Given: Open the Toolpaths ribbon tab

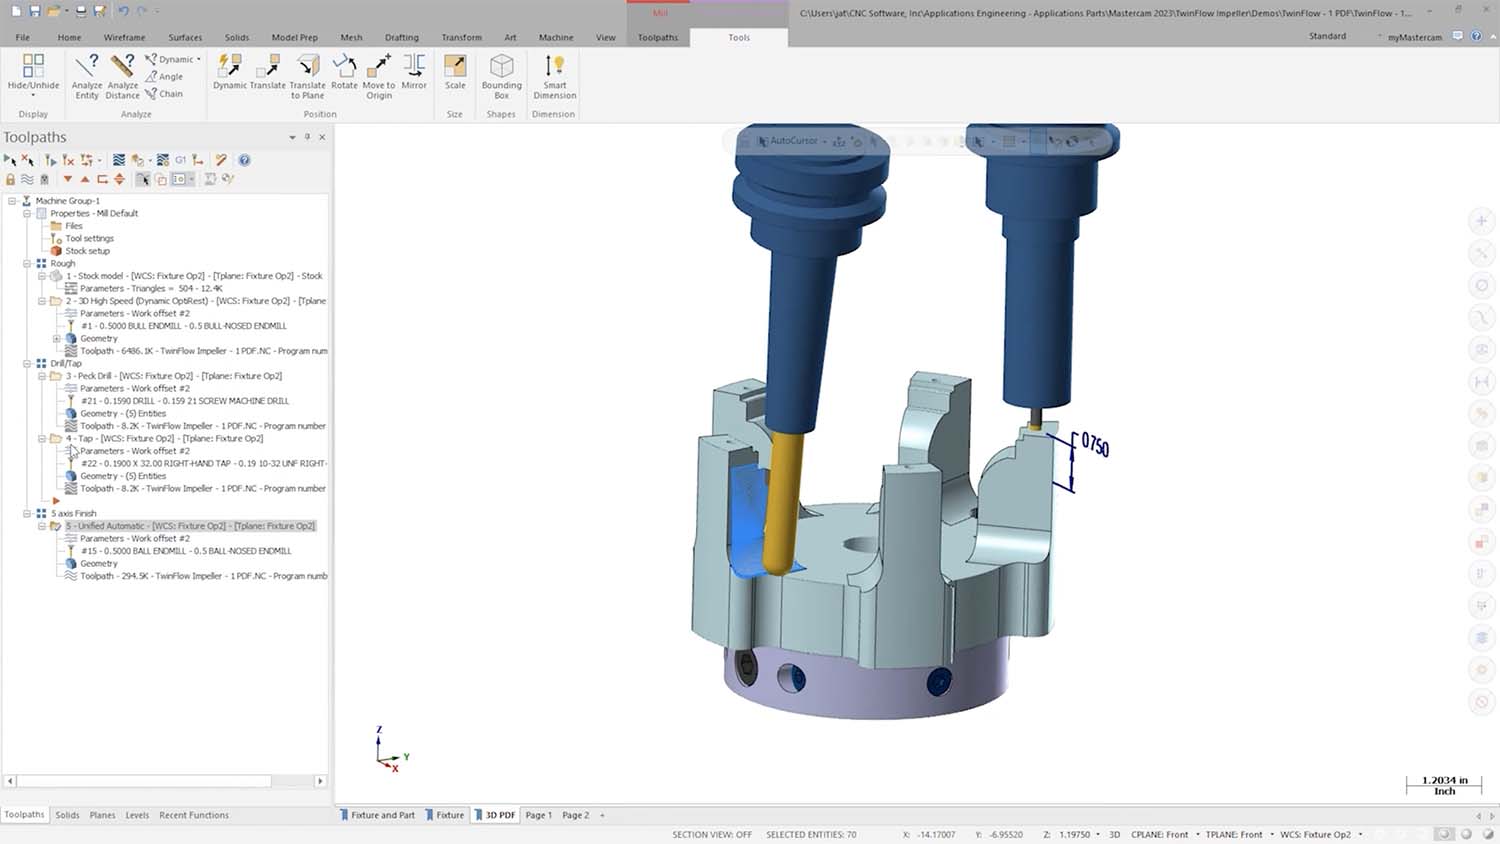Looking at the screenshot, I should pos(658,37).
